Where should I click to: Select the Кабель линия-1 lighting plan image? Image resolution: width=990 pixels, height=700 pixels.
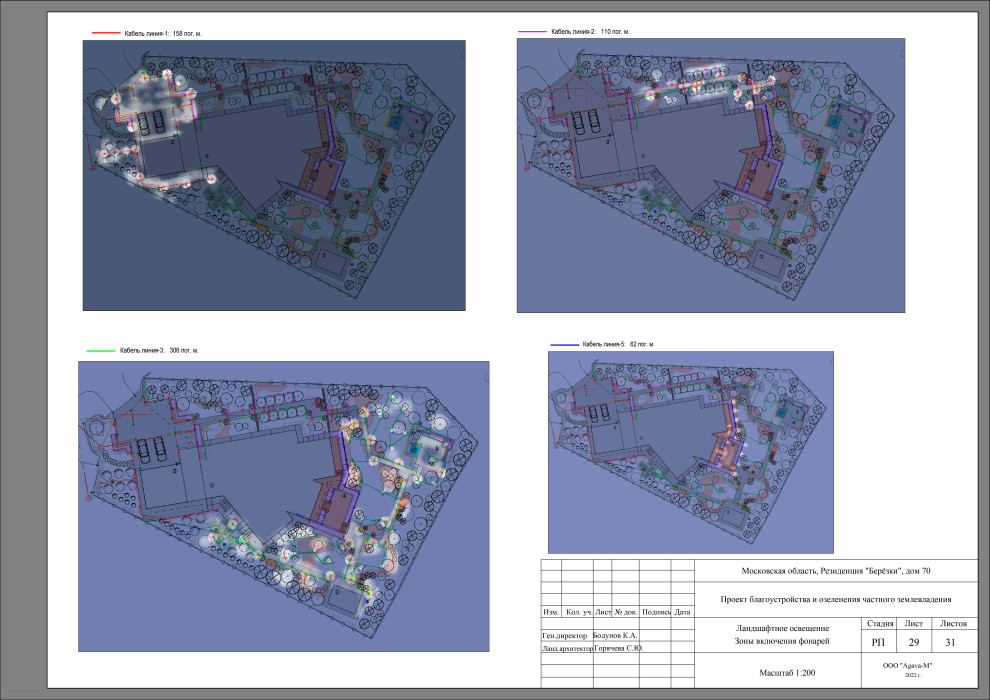[273, 175]
